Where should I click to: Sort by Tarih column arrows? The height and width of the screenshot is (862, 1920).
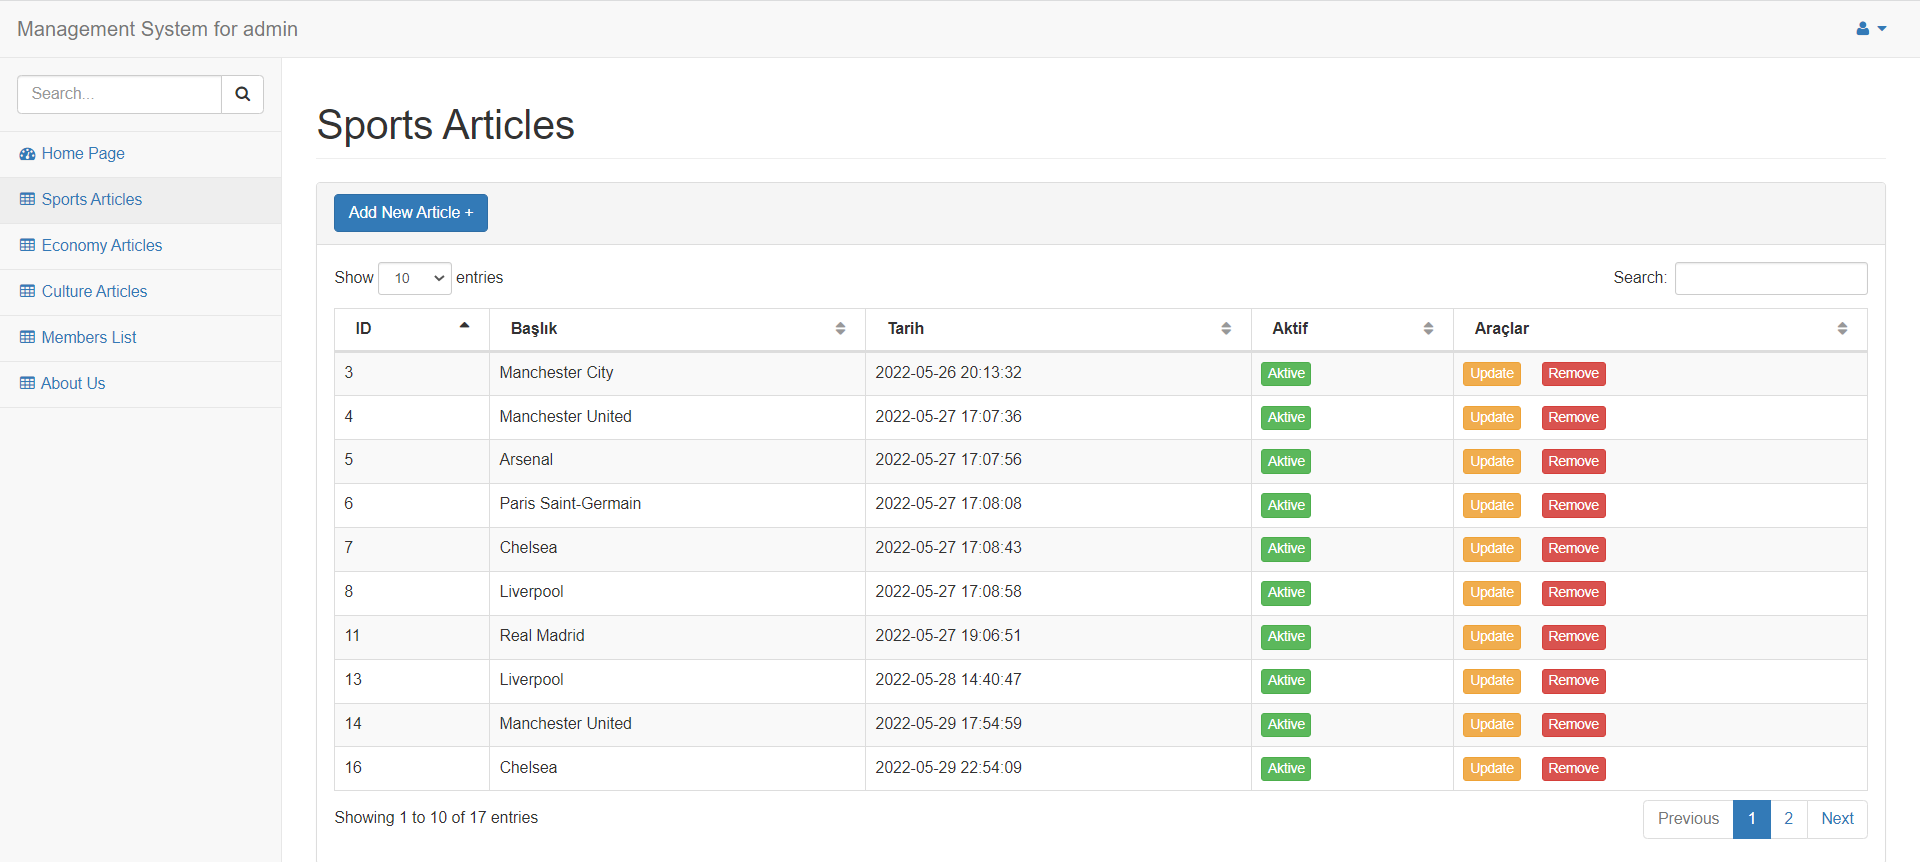[1226, 329]
